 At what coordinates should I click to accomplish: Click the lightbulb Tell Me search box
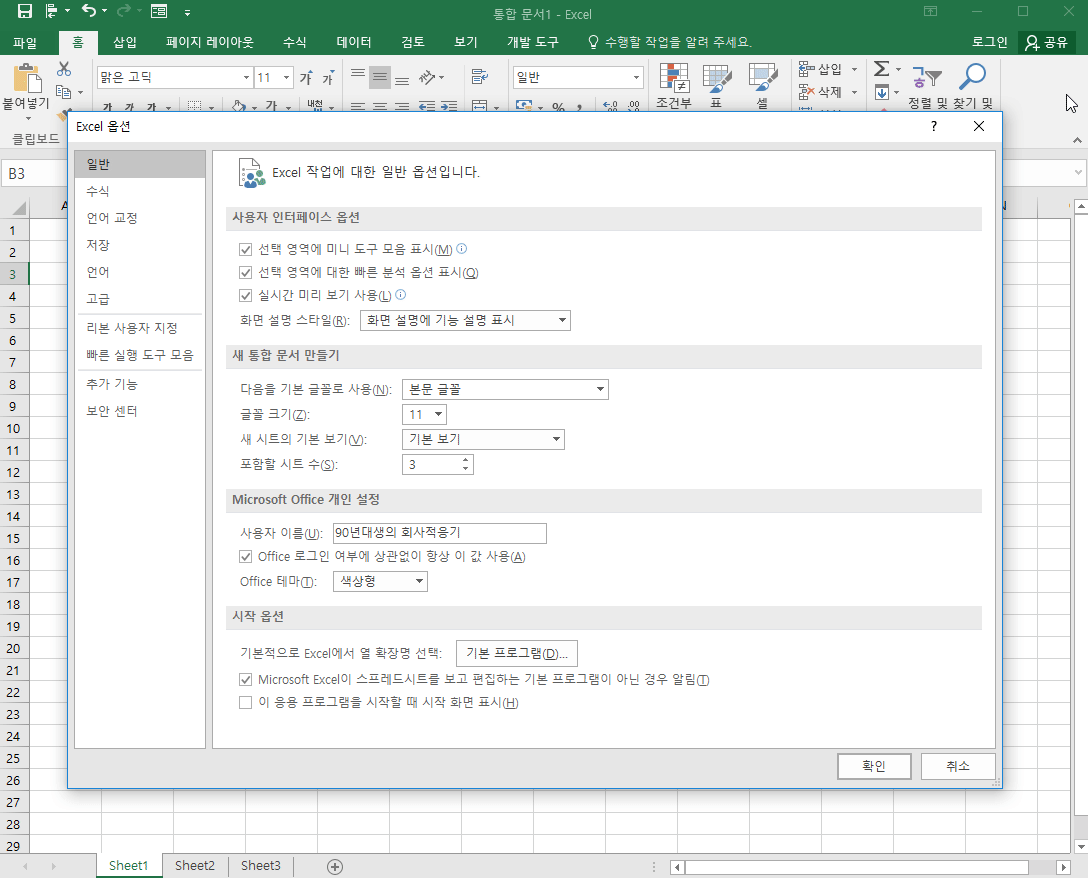coord(670,42)
